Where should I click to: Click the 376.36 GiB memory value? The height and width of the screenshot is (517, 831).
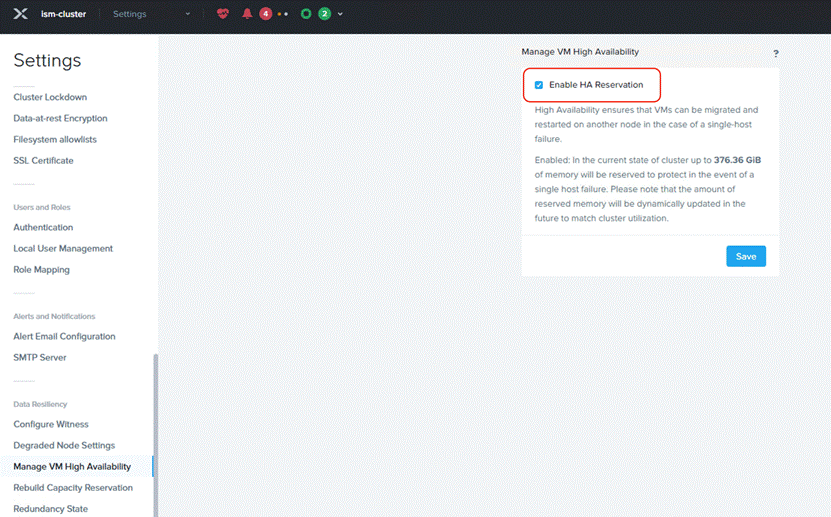(x=737, y=160)
